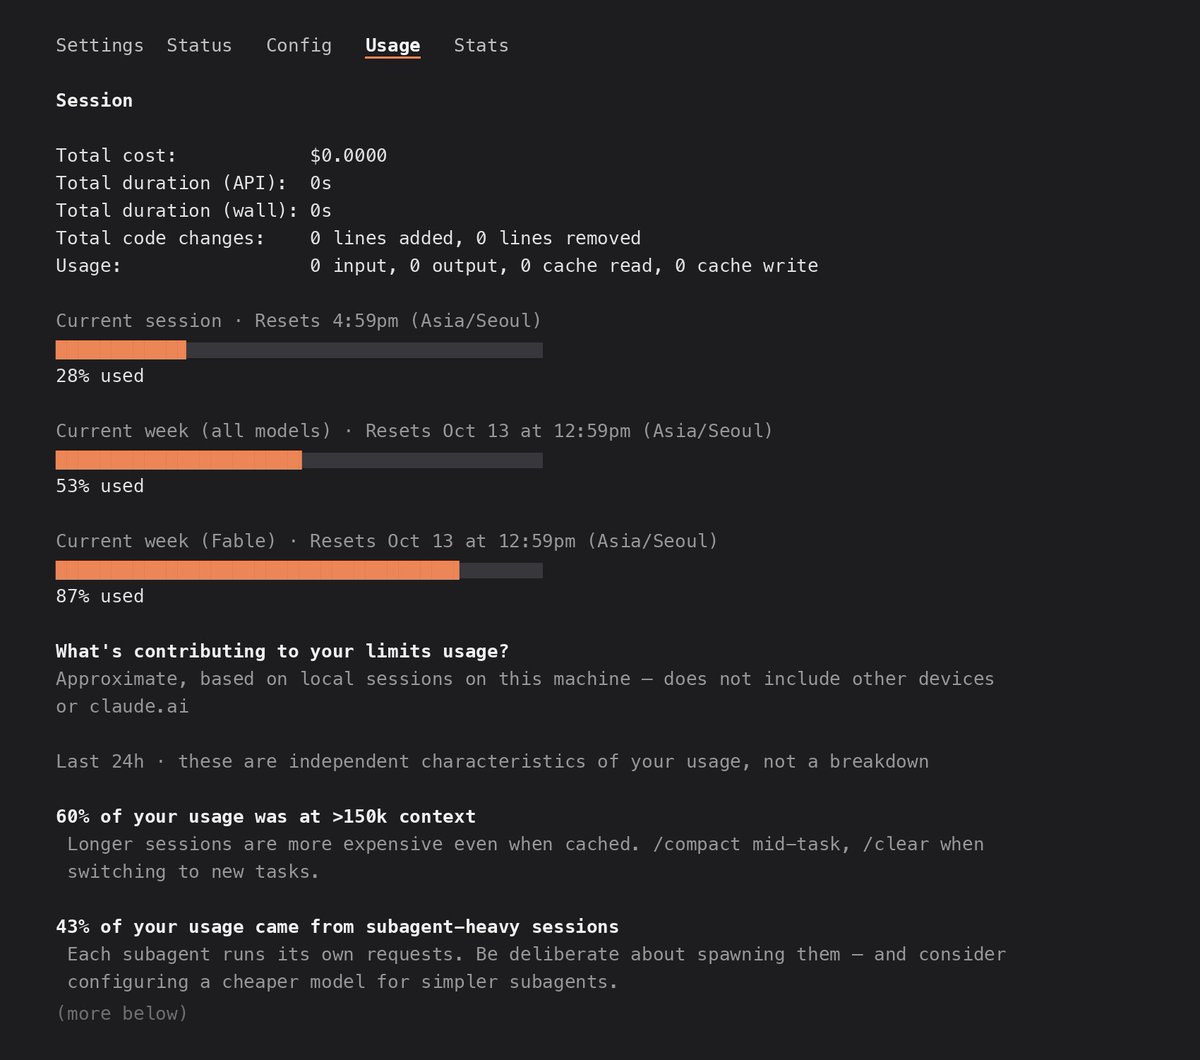Click the '53% used' text
This screenshot has width=1200, height=1060.
pyautogui.click(x=100, y=486)
